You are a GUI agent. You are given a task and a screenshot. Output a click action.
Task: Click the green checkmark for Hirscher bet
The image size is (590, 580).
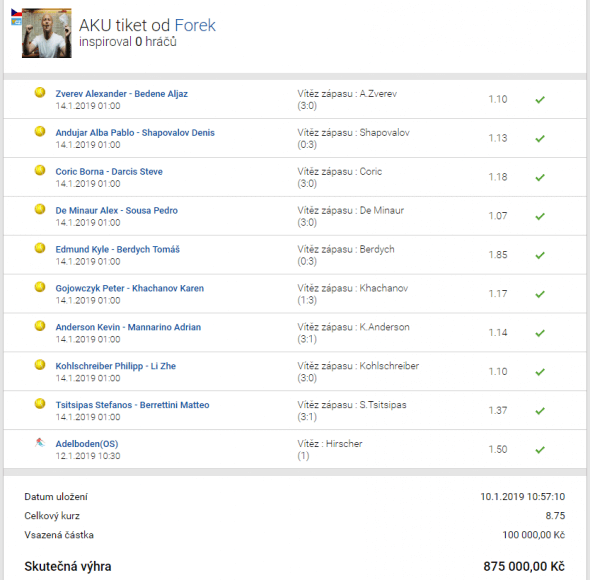[540, 450]
